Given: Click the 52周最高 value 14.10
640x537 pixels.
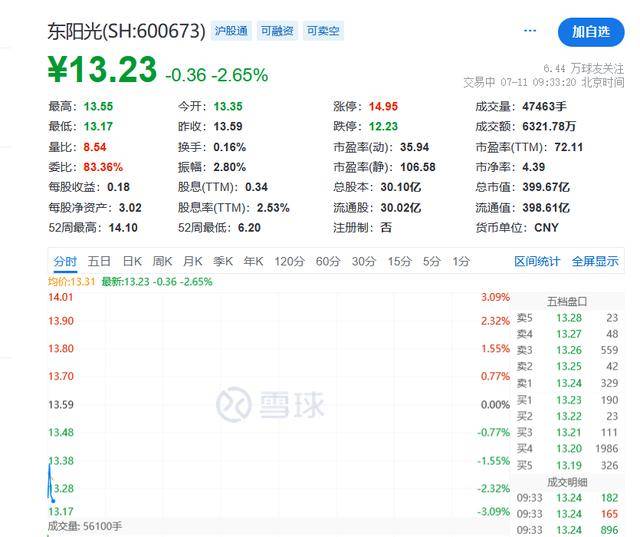Looking at the screenshot, I should [123, 228].
